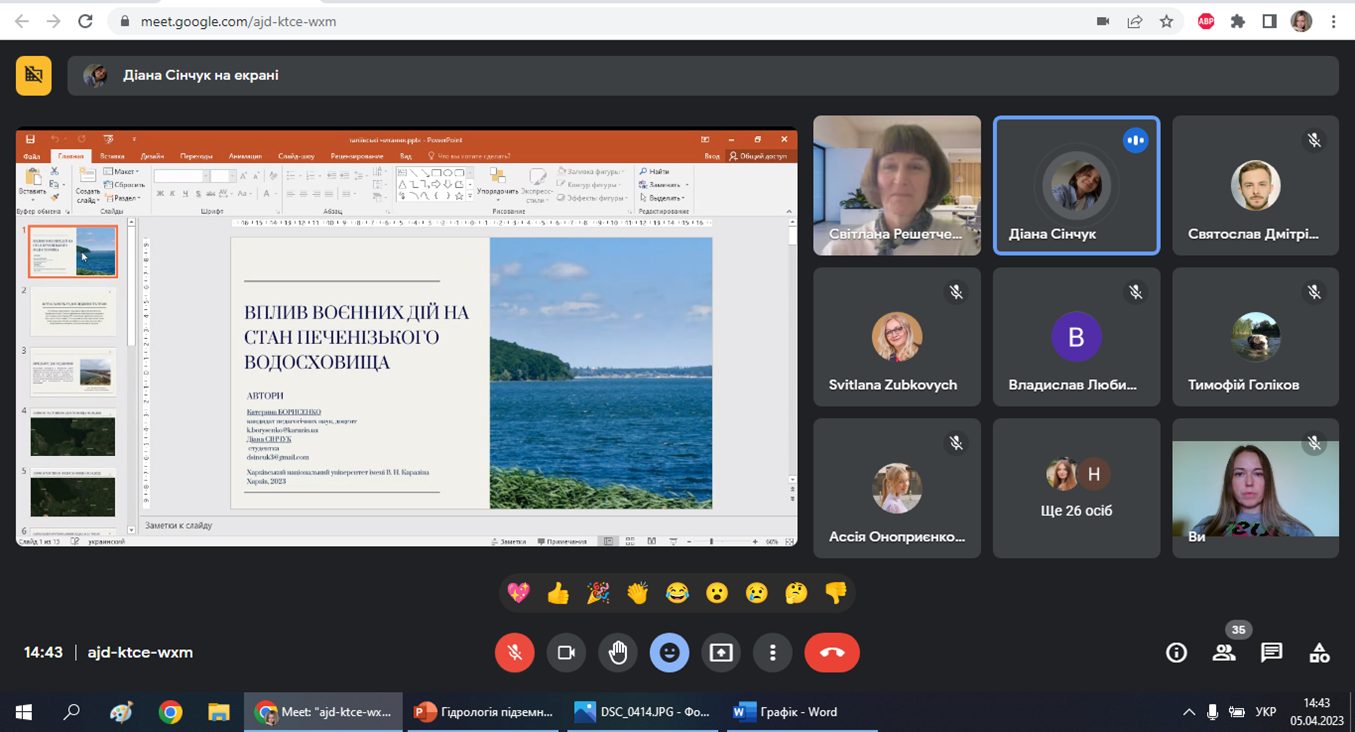Viewport: 1355px width, 732px height.
Task: Switch to the PowerPoint taskbar item
Action: coord(483,712)
